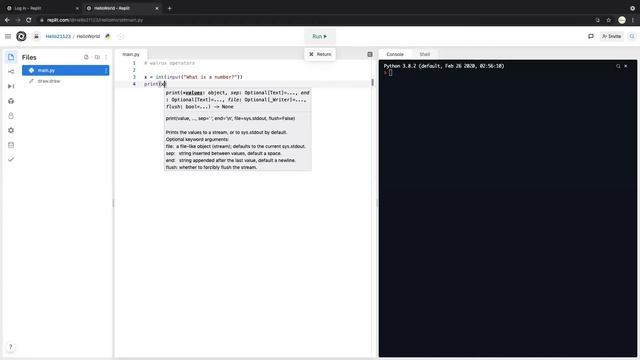Search the console with magnifier icon
Image resolution: width=640 pixels, height=360 pixels.
point(618,66)
